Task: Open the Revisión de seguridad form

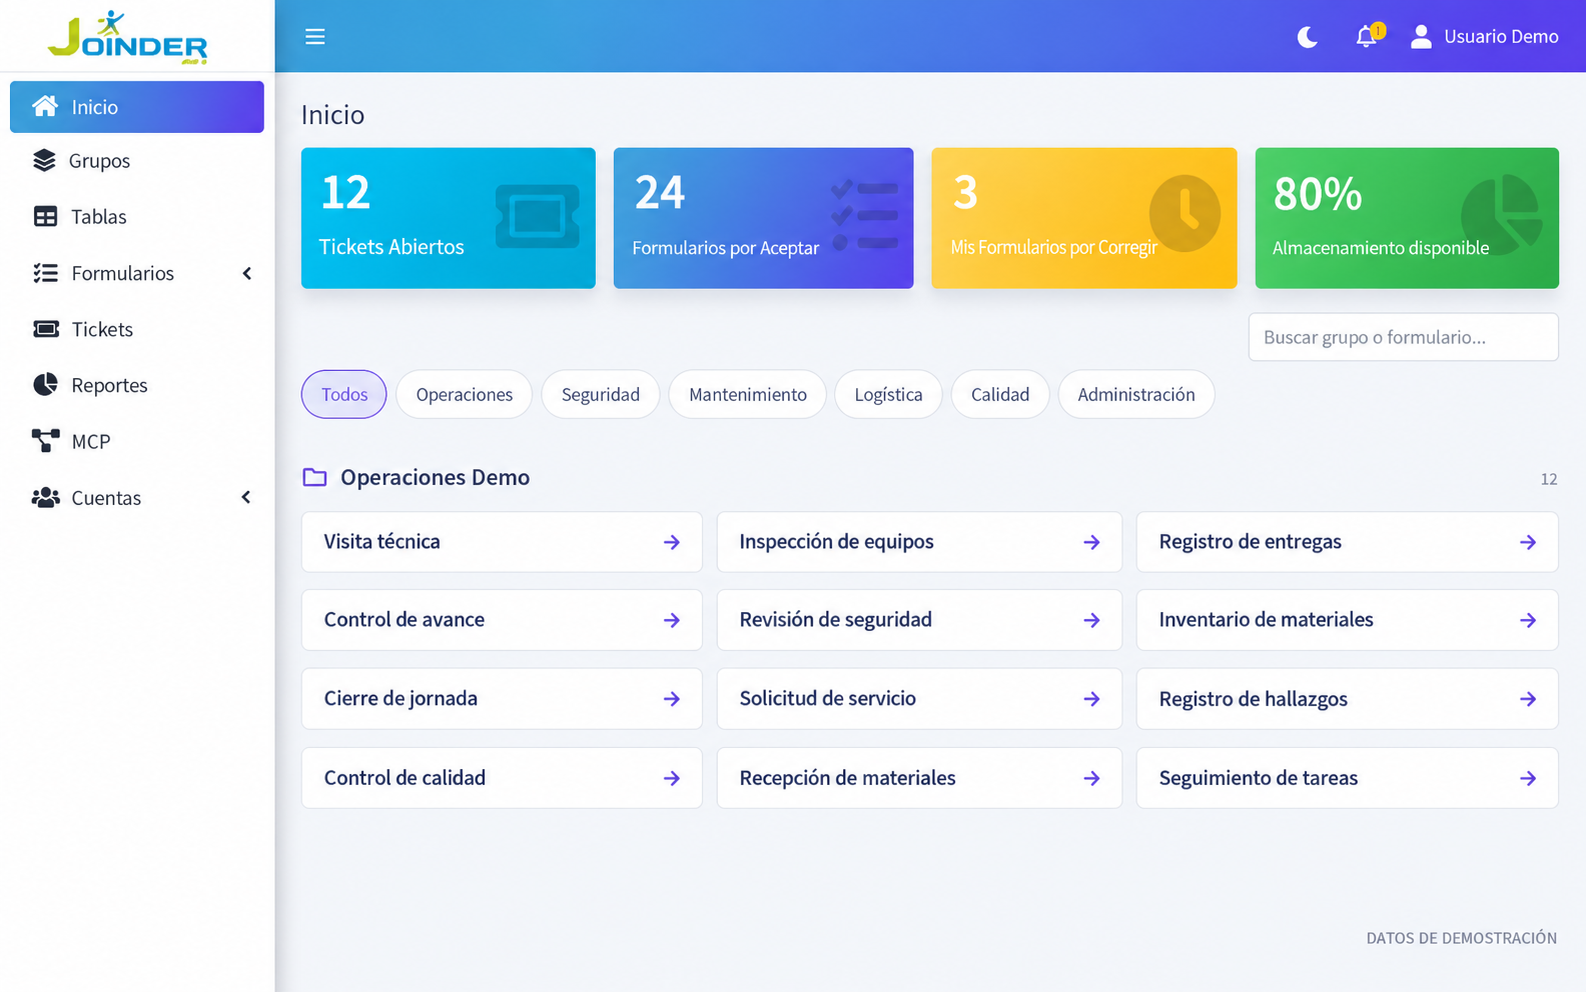Action: 919,620
